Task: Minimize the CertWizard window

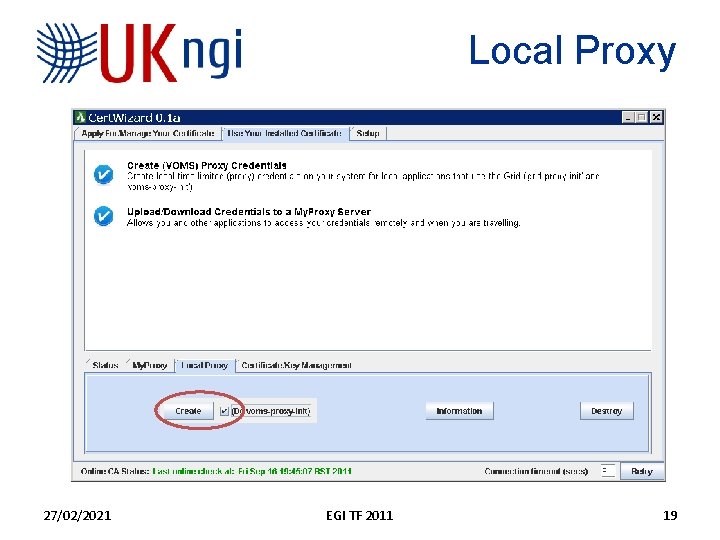Action: tap(628, 118)
